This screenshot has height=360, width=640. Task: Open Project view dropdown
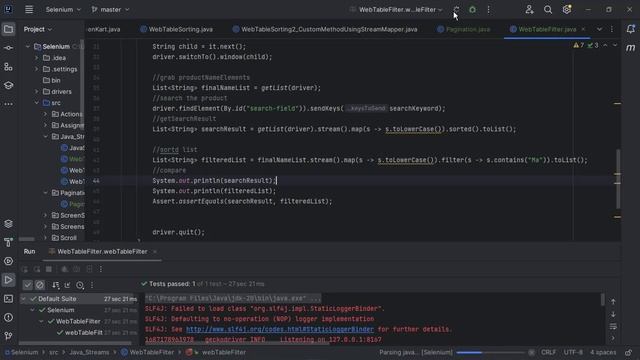point(38,29)
